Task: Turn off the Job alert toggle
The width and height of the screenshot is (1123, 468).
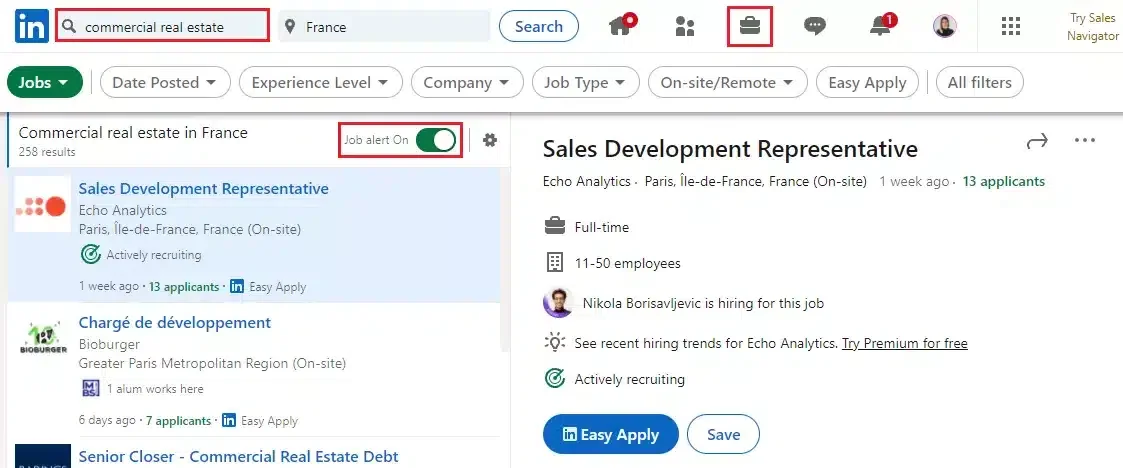Action: 435,140
